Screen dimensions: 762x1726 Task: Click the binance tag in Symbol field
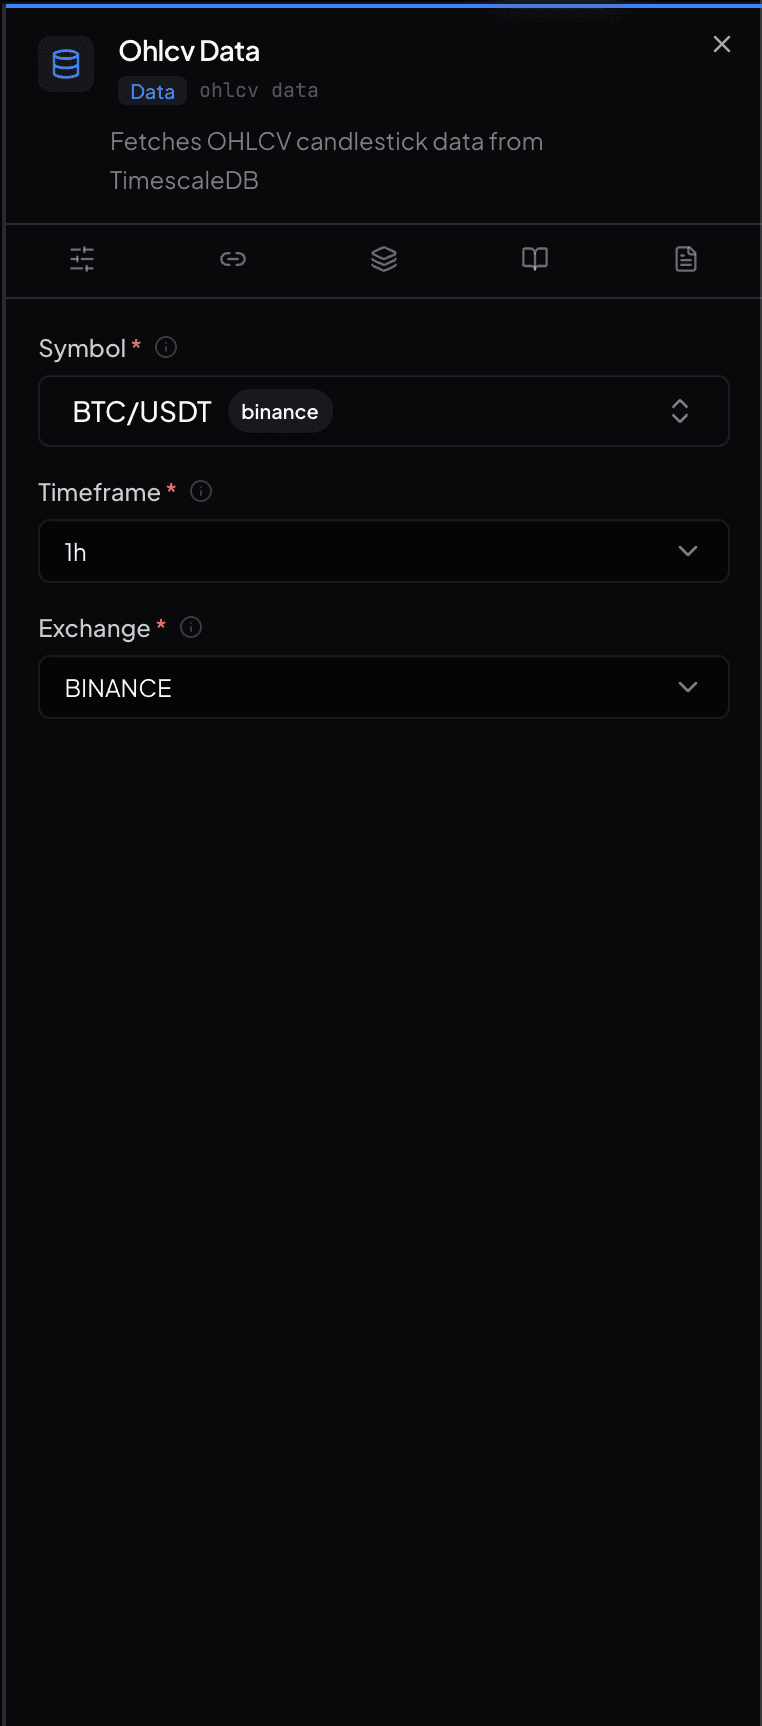click(280, 412)
